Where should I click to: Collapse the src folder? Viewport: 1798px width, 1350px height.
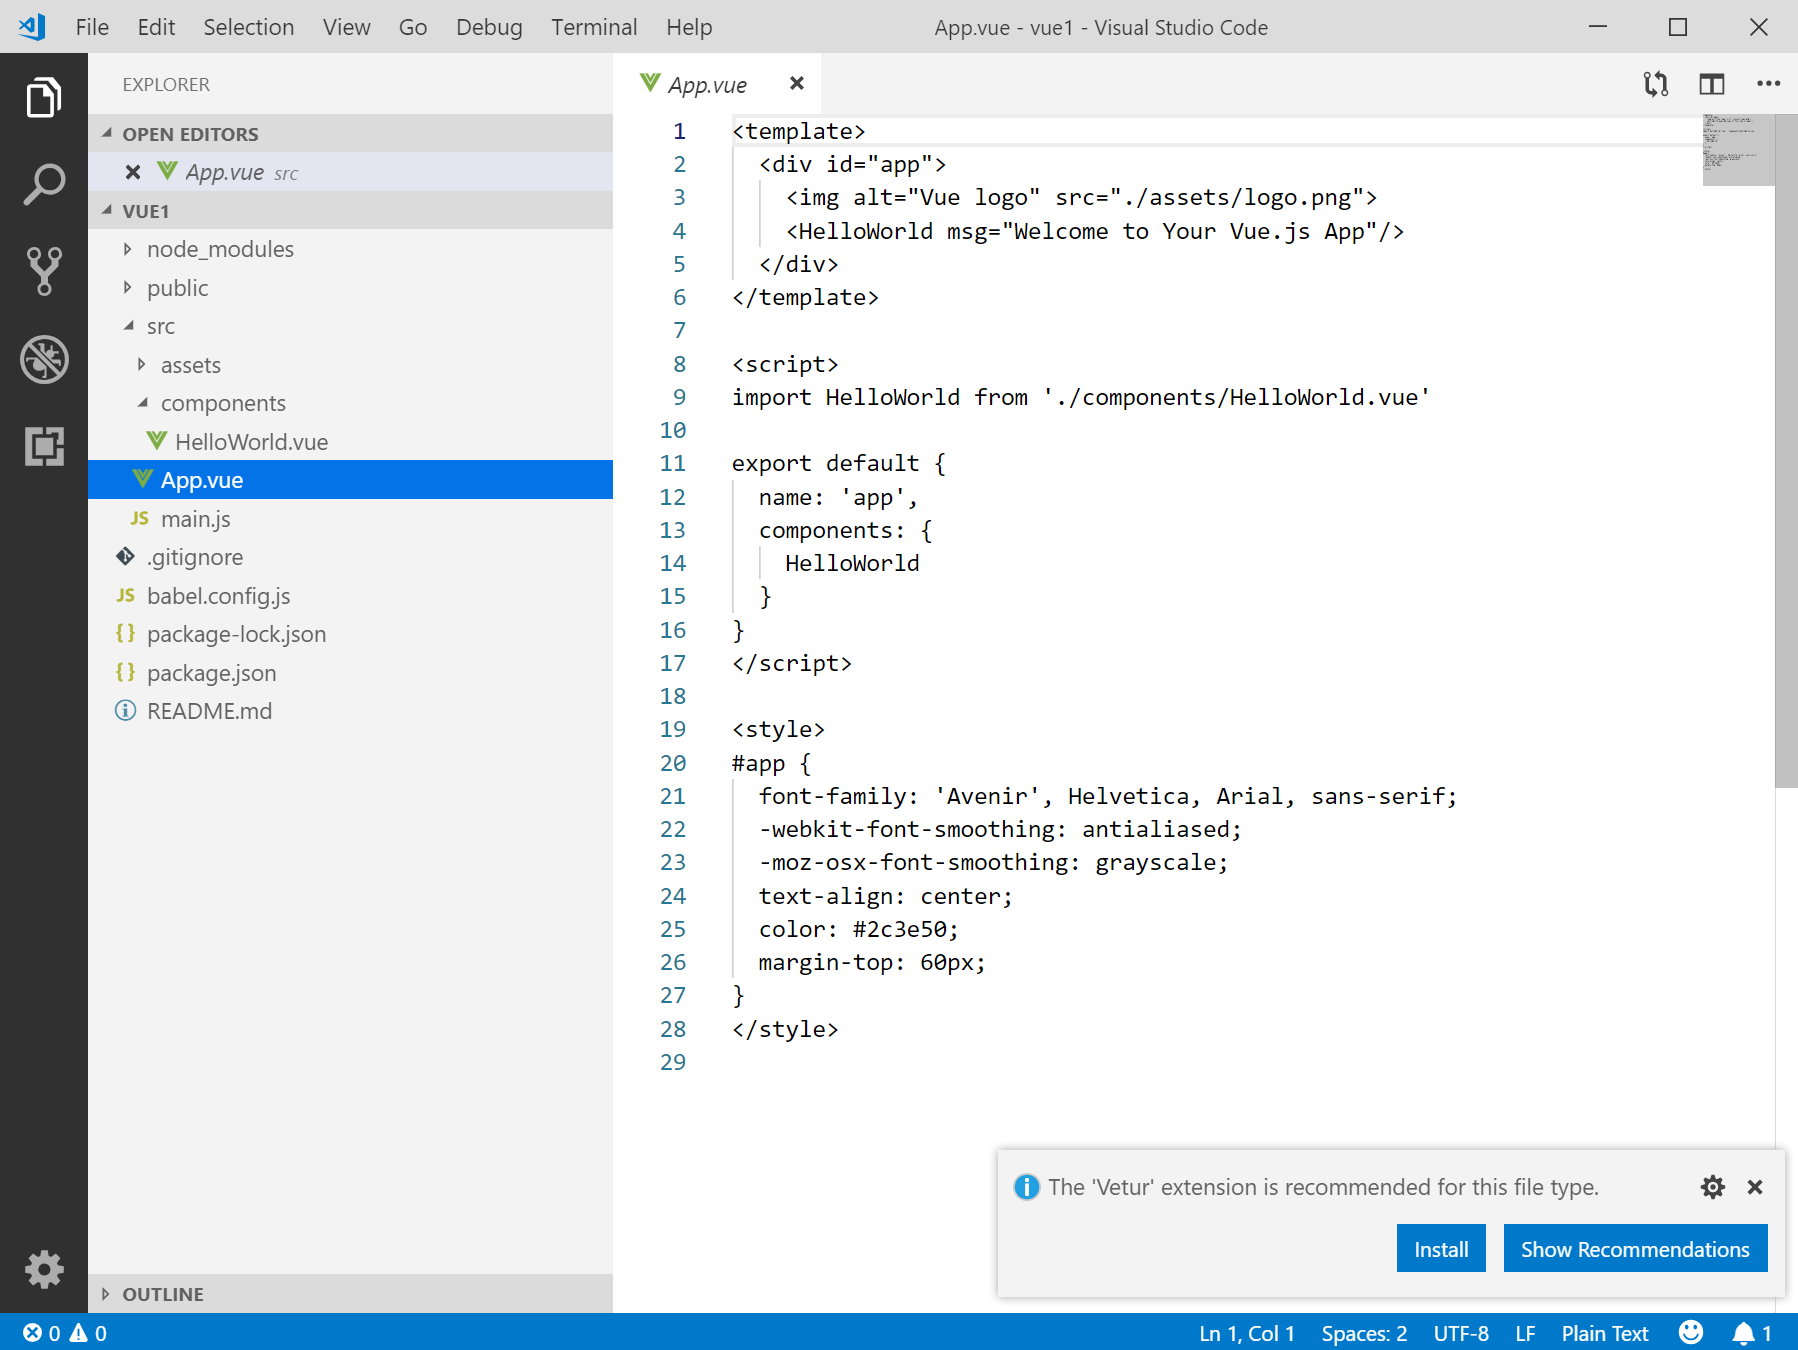350,326
